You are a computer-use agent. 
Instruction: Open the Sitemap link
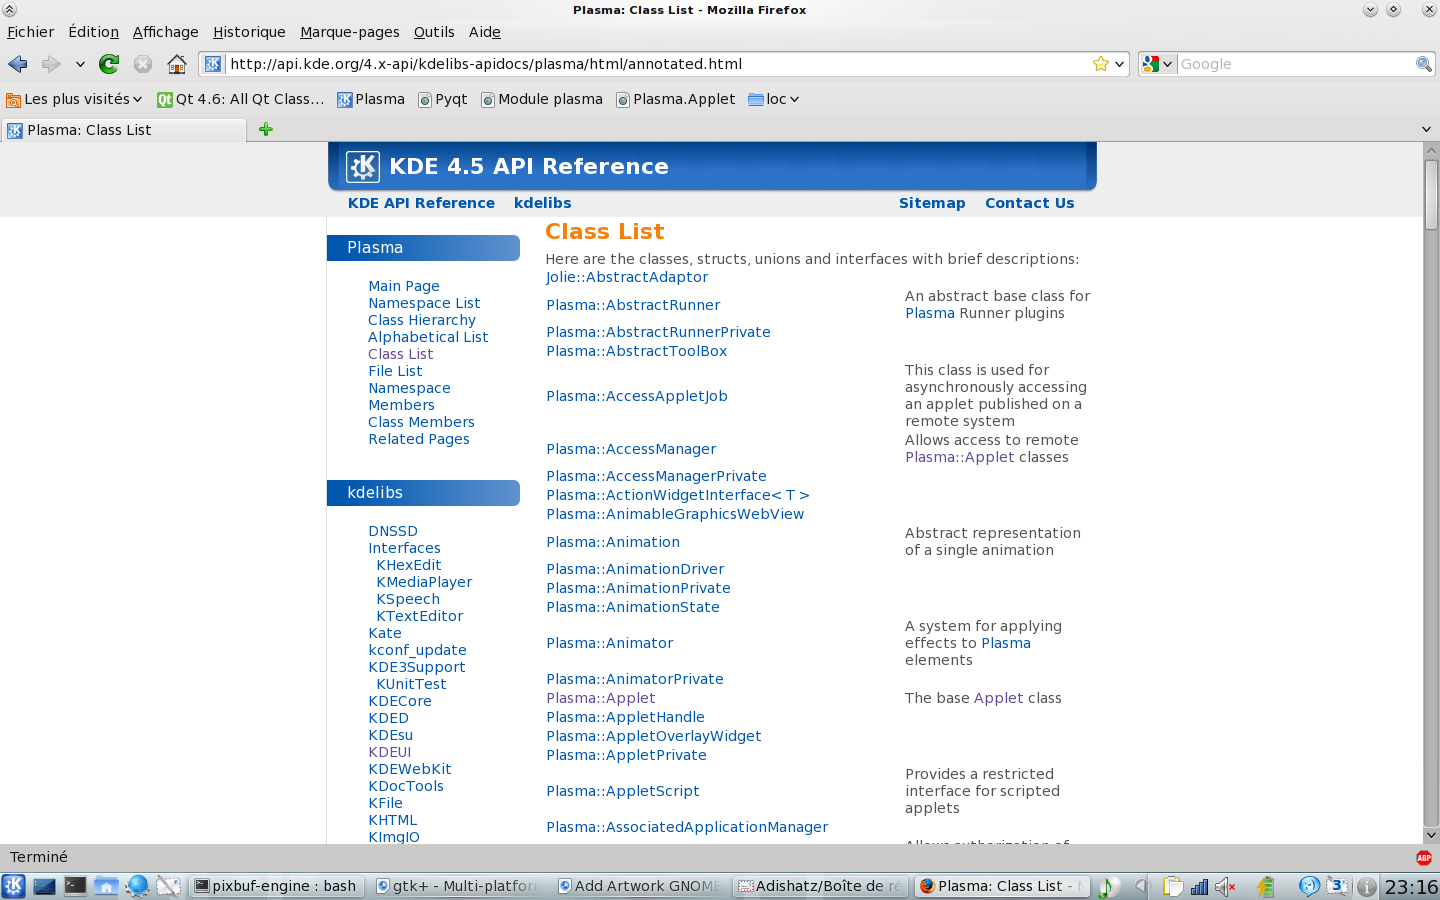pos(932,203)
